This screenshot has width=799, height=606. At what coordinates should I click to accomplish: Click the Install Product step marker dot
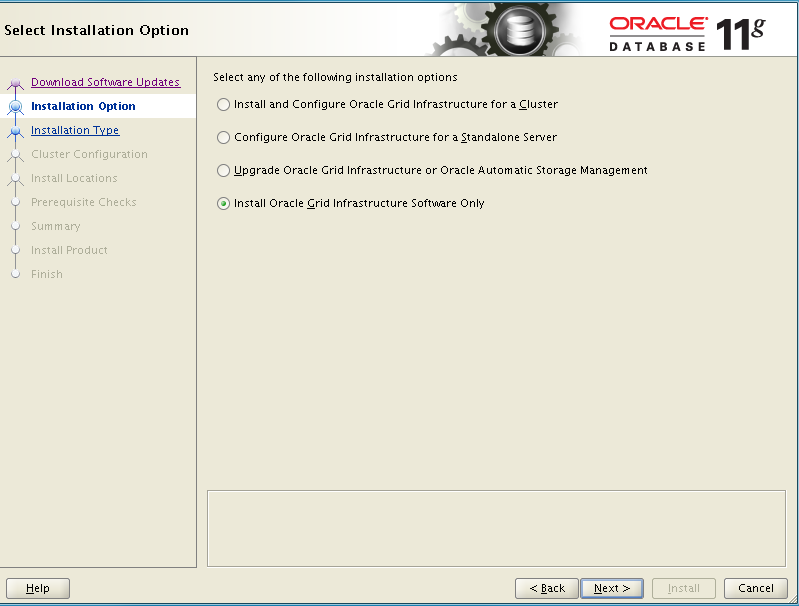click(15, 250)
